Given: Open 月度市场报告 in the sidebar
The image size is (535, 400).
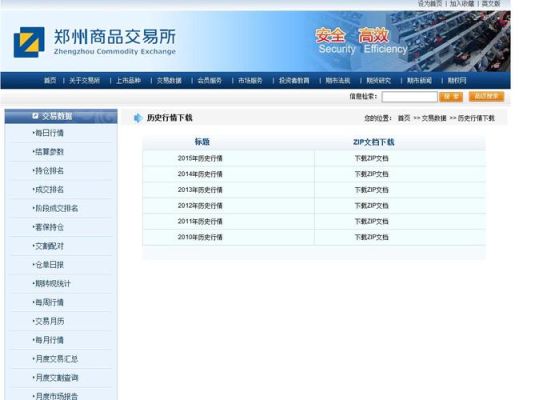Looking at the screenshot, I should pyautogui.click(x=56, y=396).
